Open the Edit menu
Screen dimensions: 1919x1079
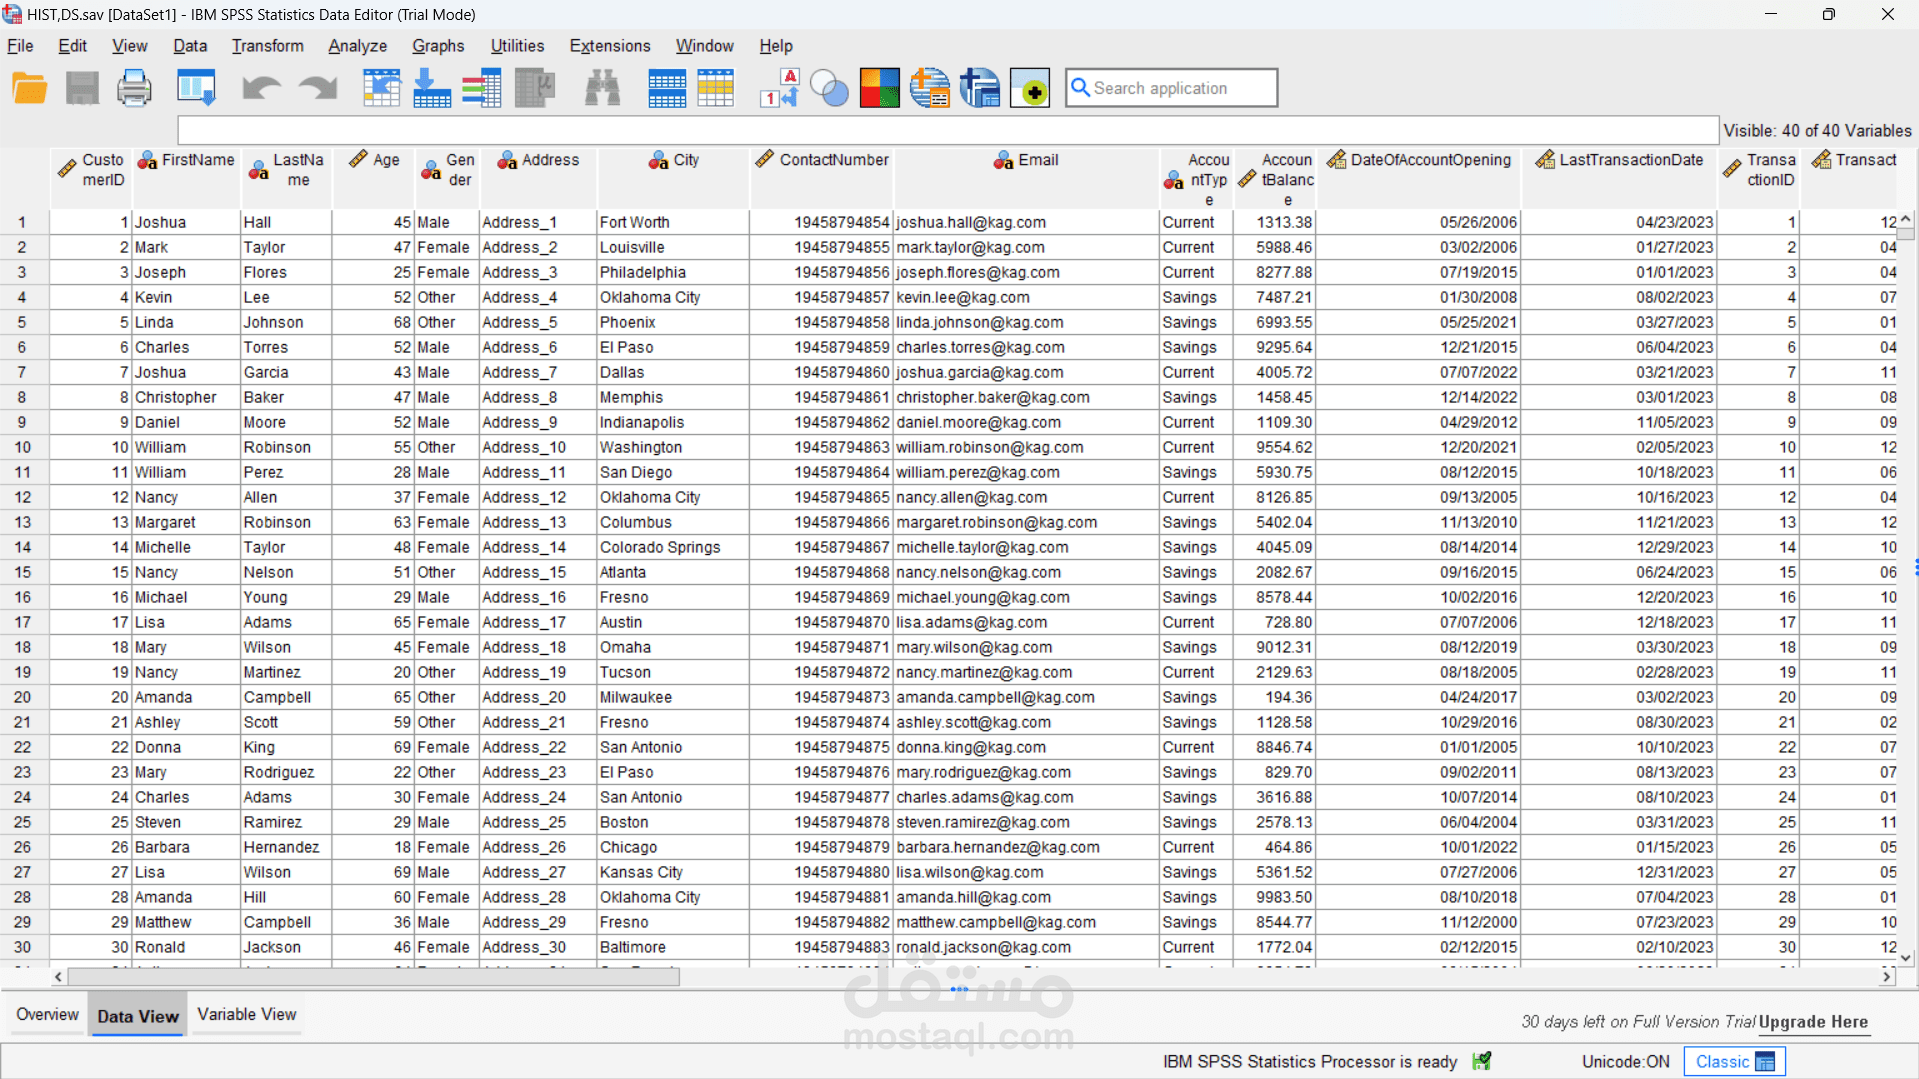[72, 46]
